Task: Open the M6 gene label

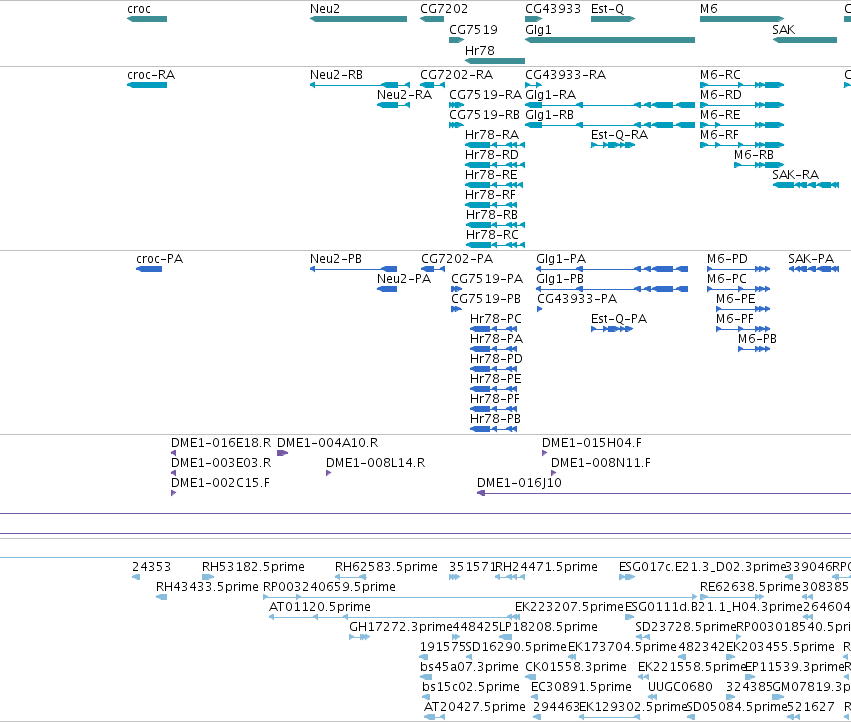Action: [x=709, y=9]
